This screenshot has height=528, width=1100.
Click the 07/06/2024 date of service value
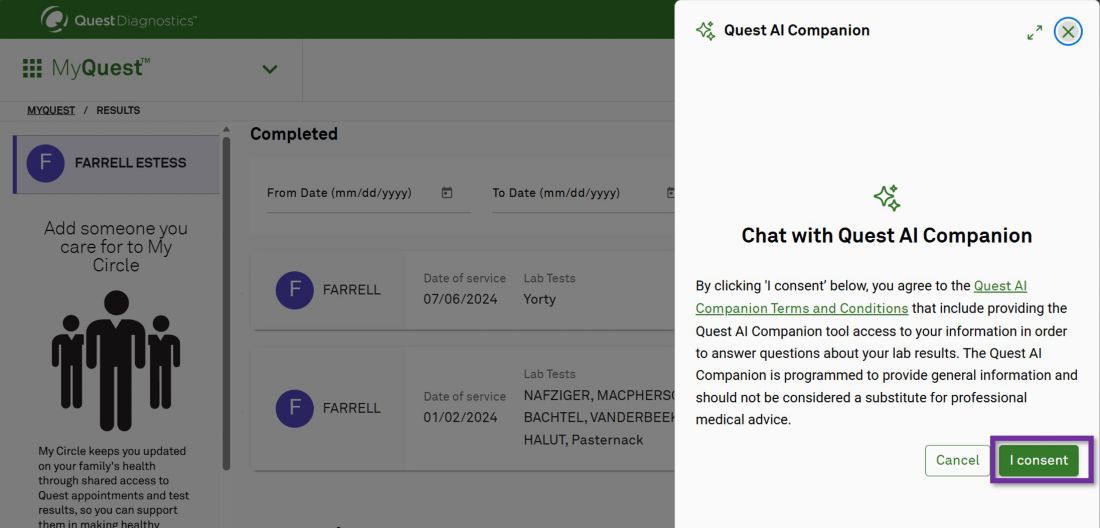pos(460,299)
